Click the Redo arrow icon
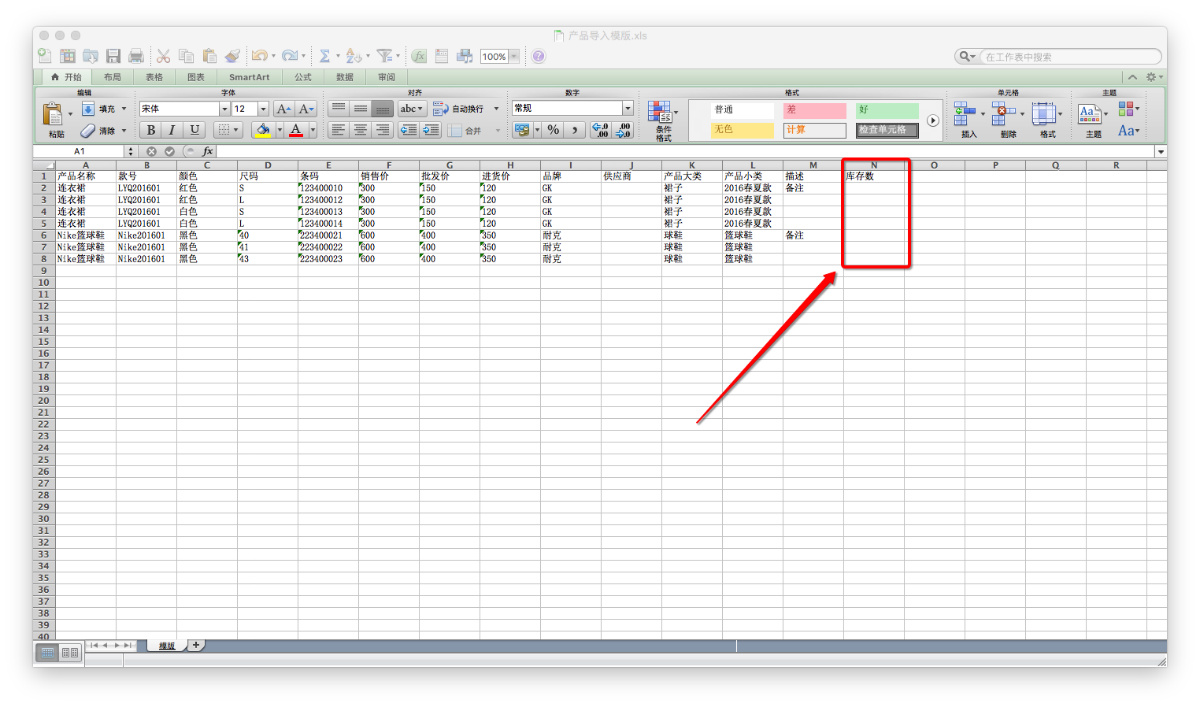Screen dimensions: 1200x706 [x=290, y=57]
